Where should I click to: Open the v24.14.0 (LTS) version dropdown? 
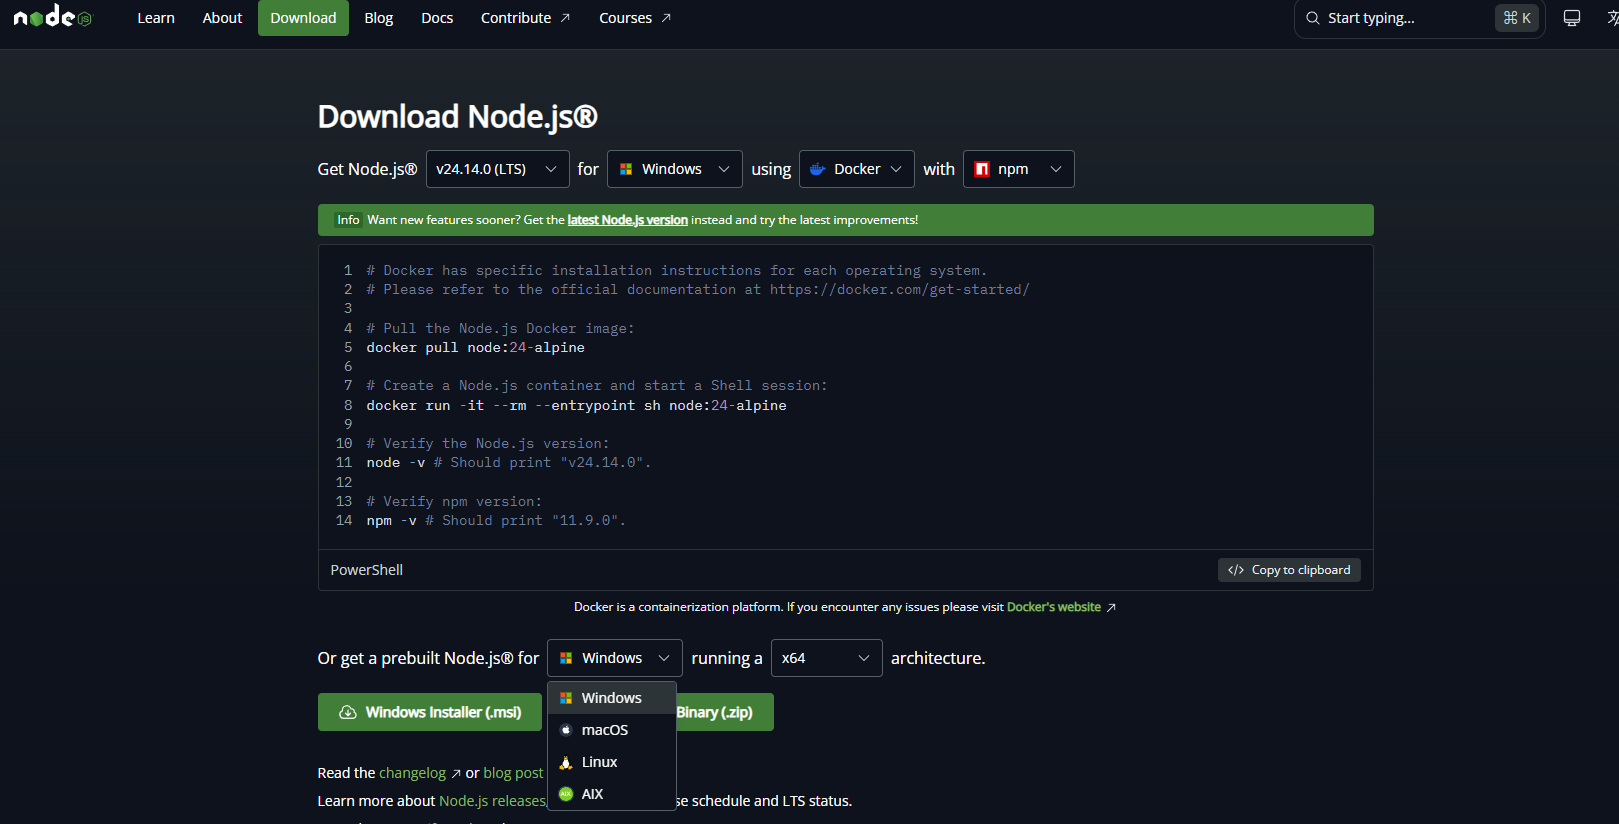(x=497, y=169)
